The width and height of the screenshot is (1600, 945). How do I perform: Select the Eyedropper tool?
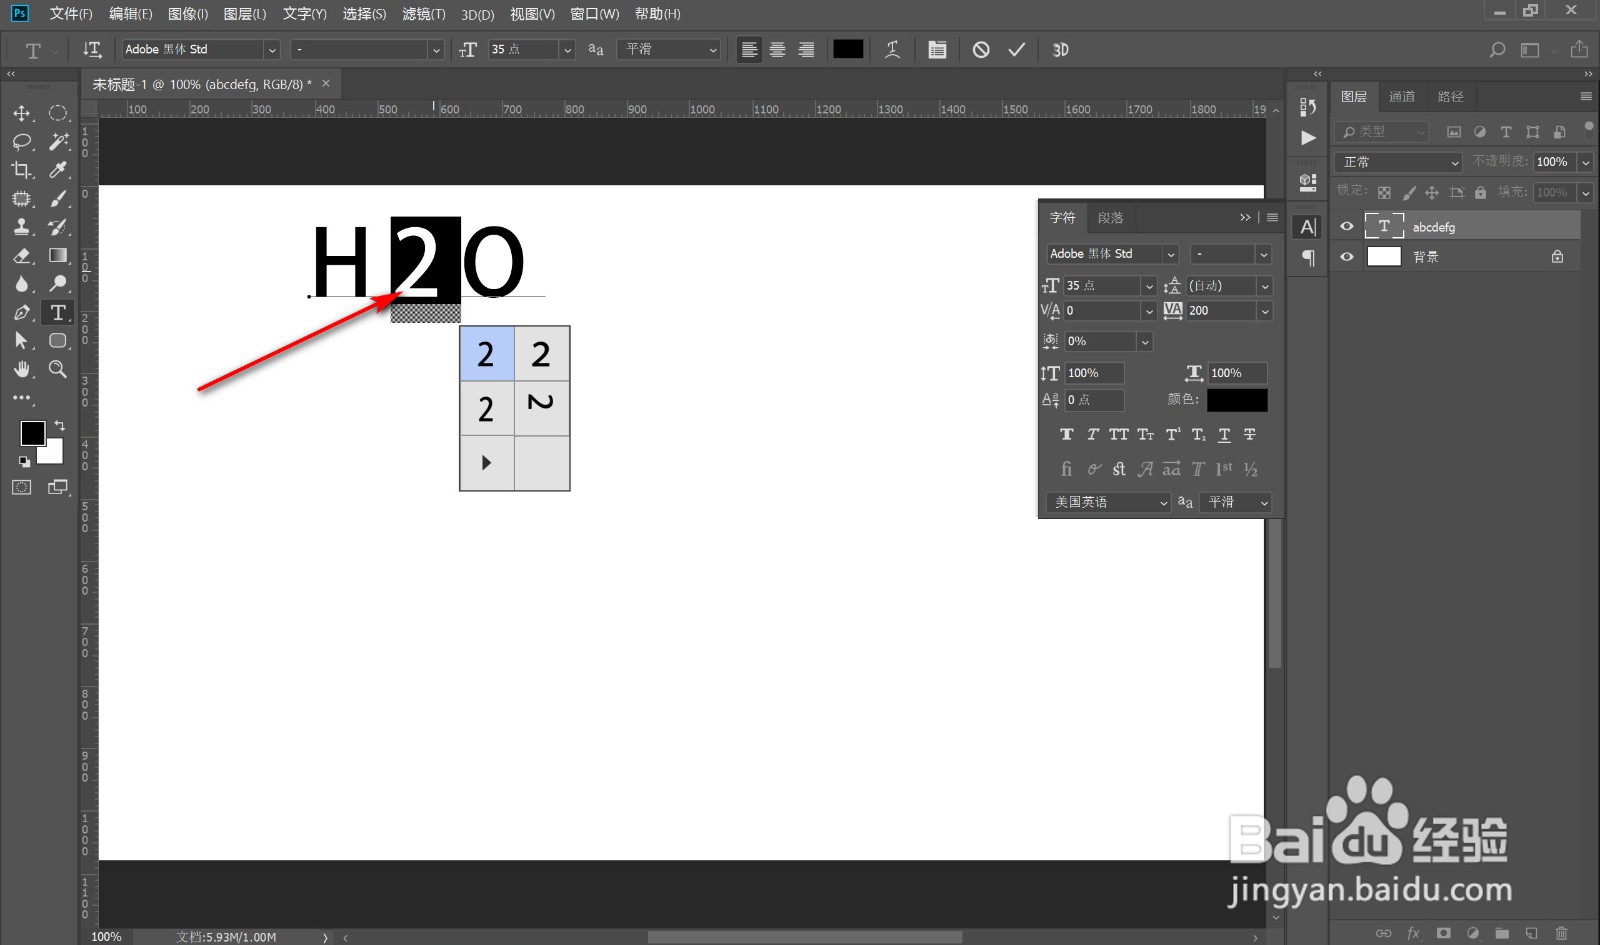[58, 170]
